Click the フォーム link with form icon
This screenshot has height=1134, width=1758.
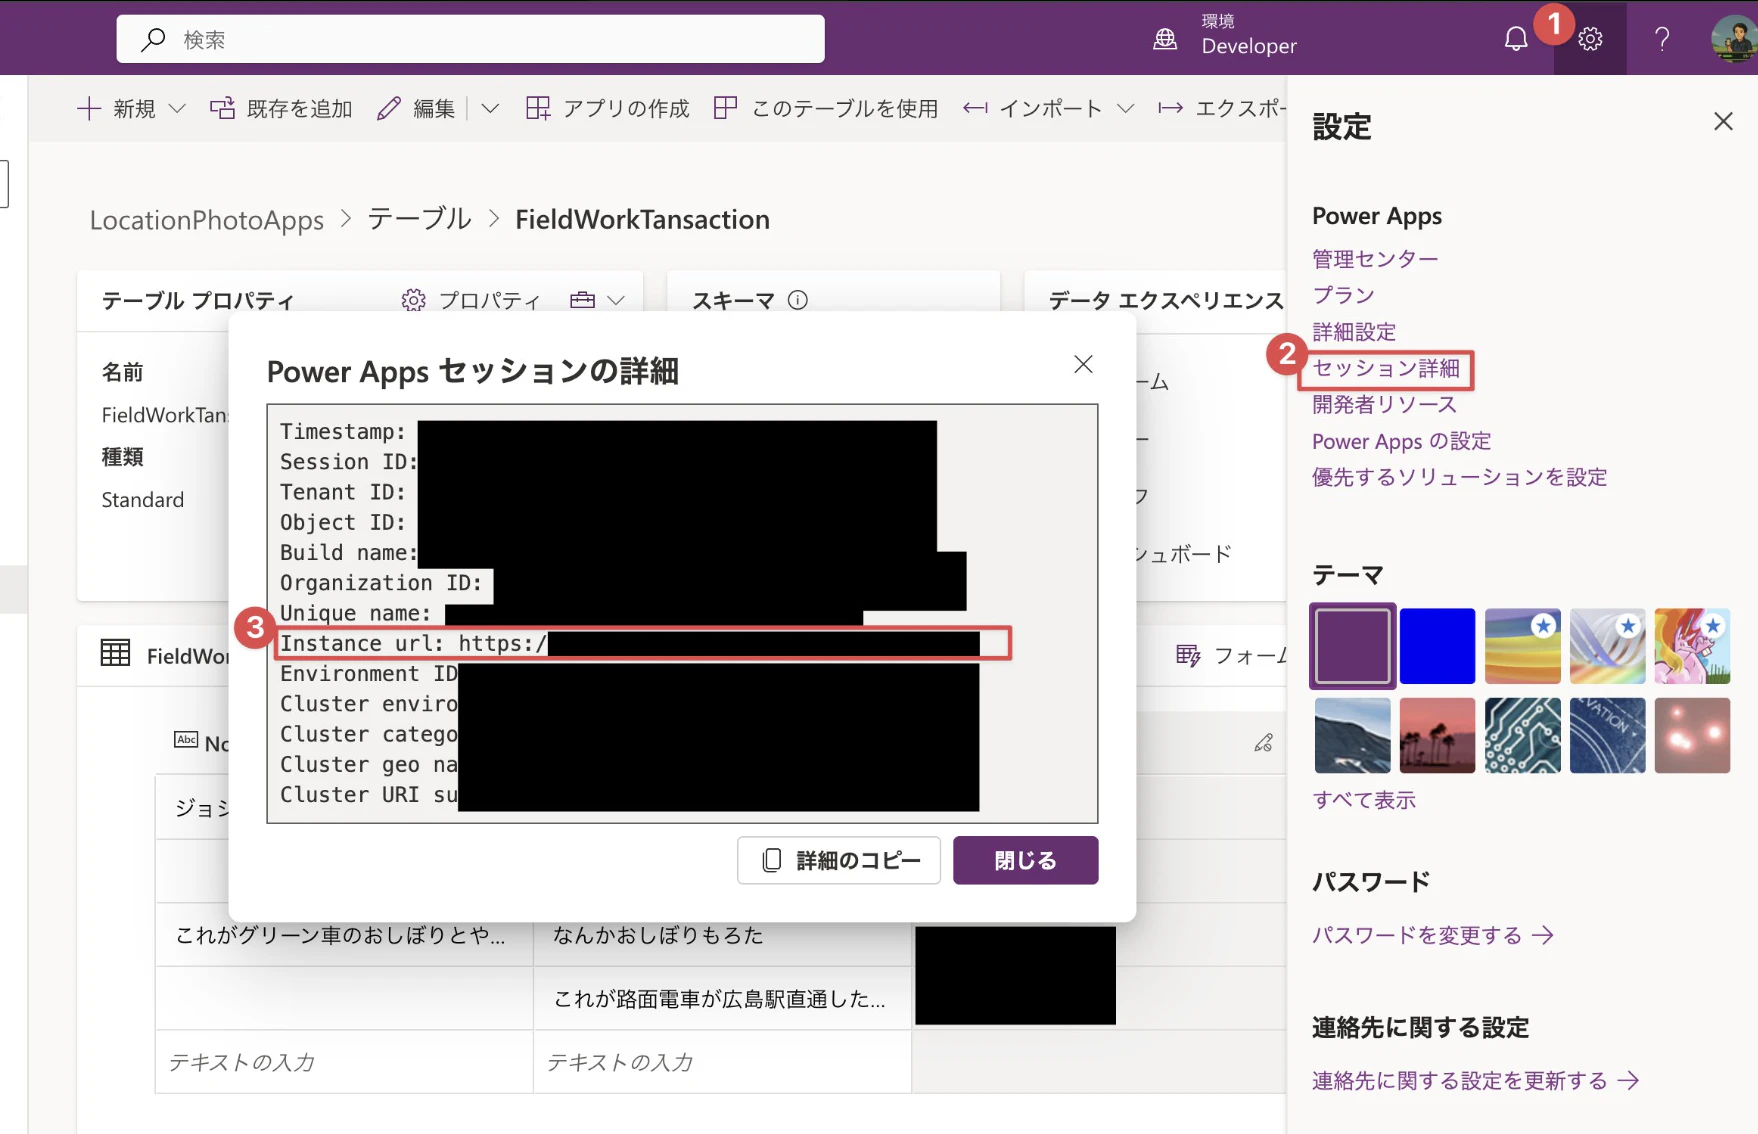click(x=1231, y=656)
